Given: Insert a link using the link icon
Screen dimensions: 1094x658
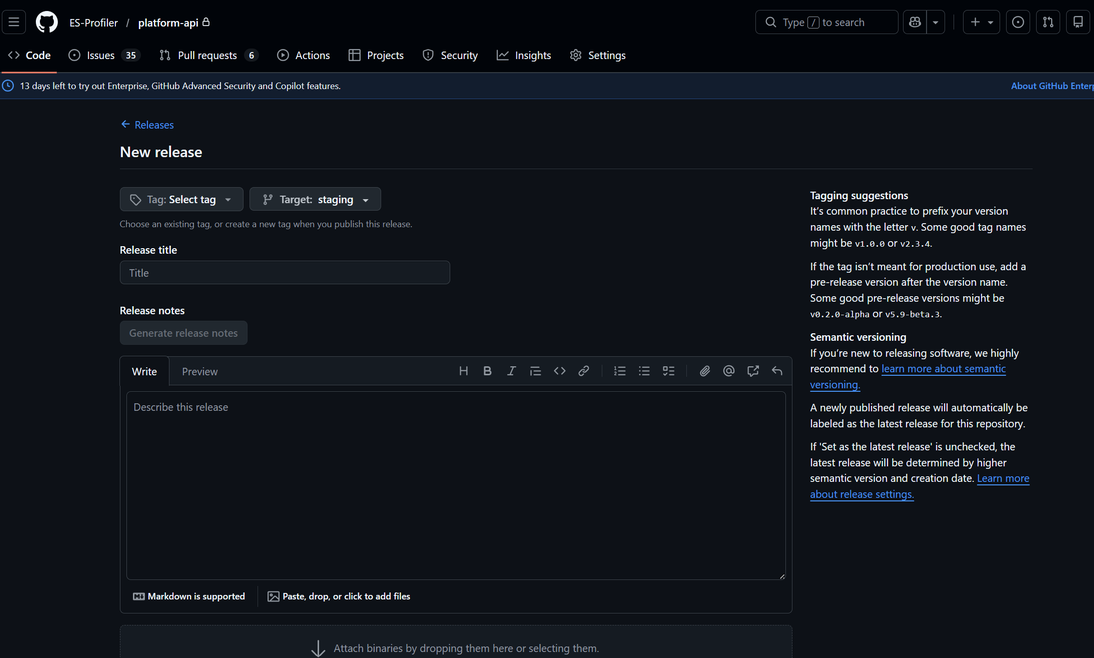Looking at the screenshot, I should click(x=584, y=371).
